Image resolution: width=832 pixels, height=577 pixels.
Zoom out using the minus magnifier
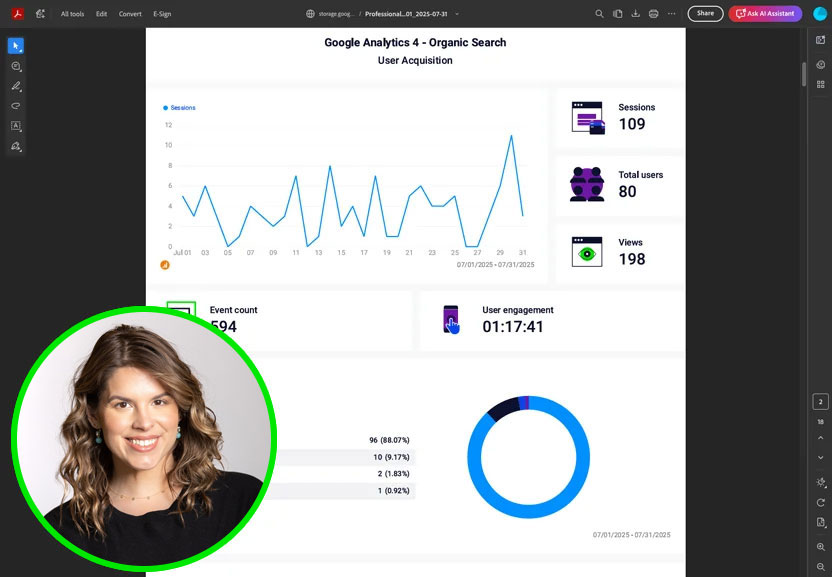[820, 567]
